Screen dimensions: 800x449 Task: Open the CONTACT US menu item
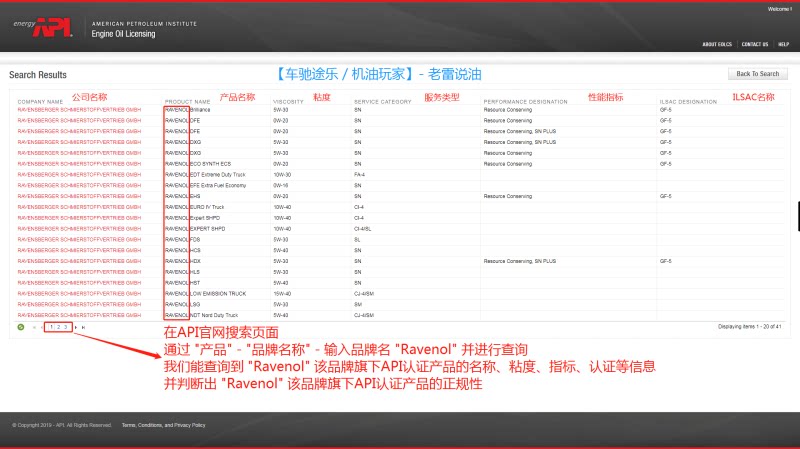click(x=755, y=44)
